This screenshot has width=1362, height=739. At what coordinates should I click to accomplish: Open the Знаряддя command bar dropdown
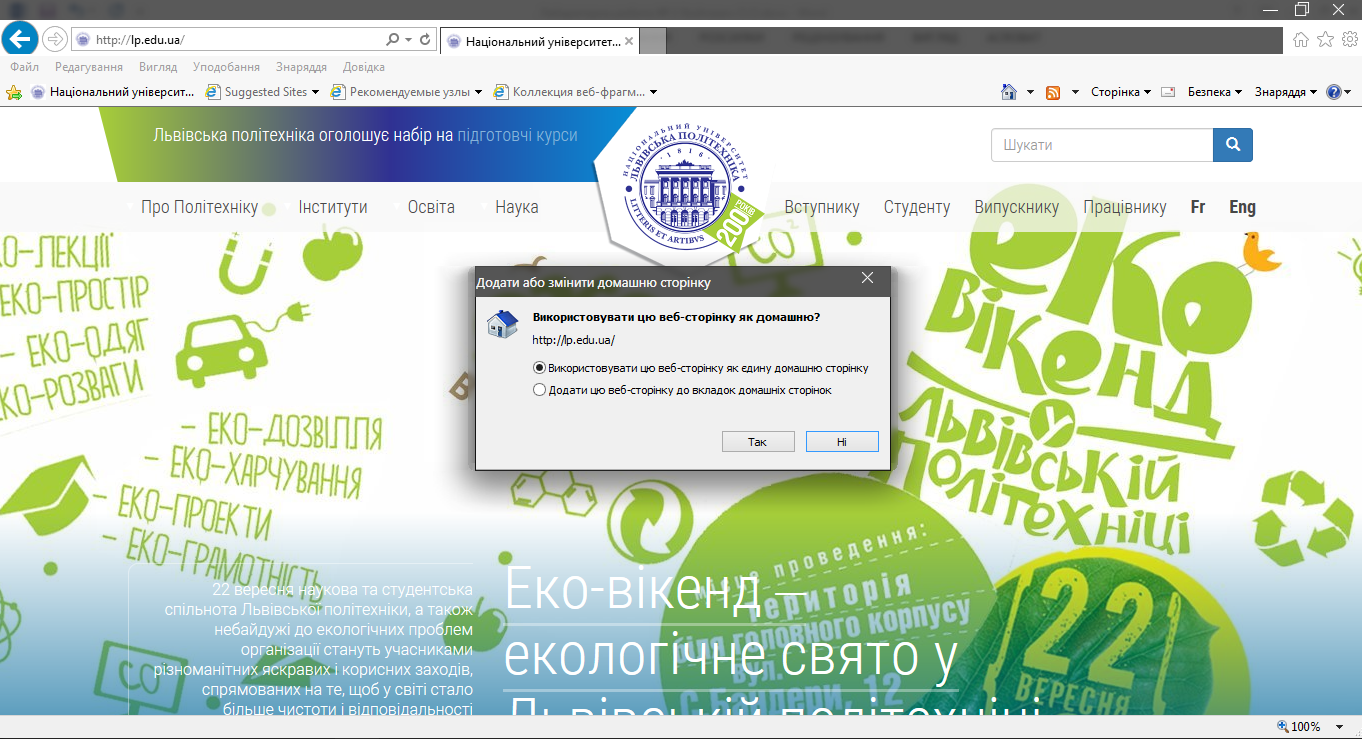click(x=1285, y=92)
